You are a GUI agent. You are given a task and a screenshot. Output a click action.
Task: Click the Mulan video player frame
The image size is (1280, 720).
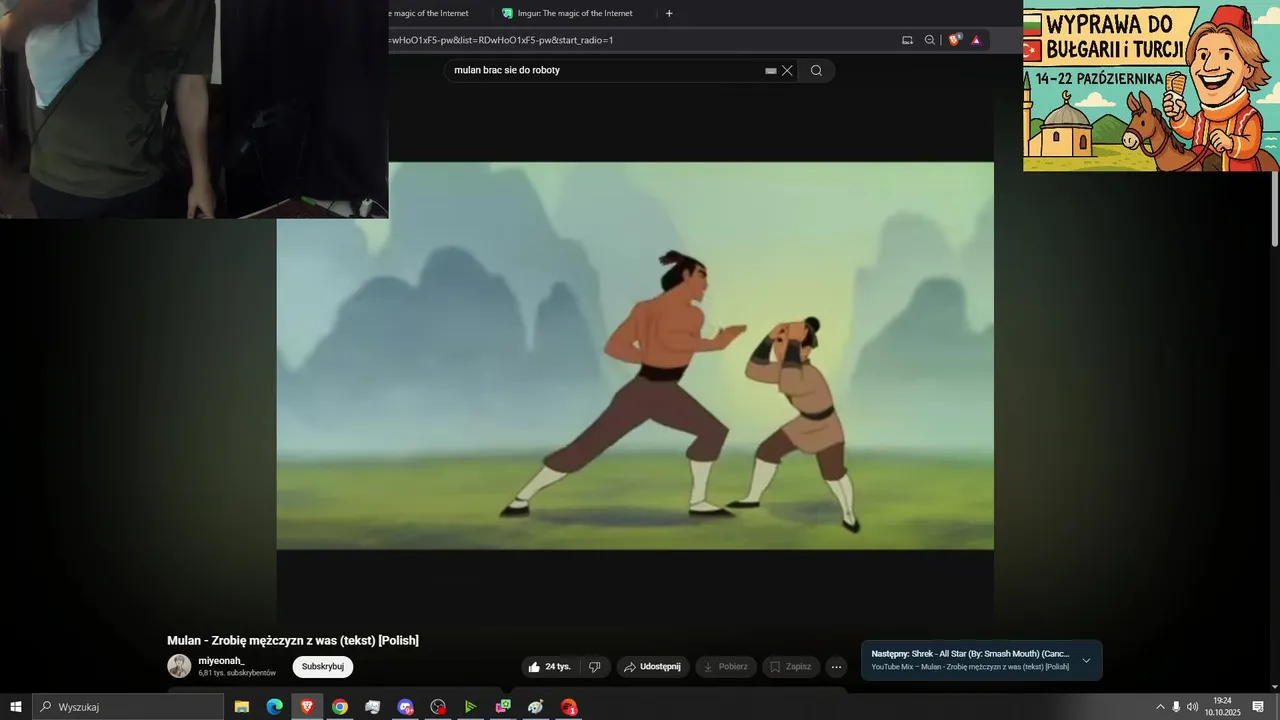click(635, 355)
